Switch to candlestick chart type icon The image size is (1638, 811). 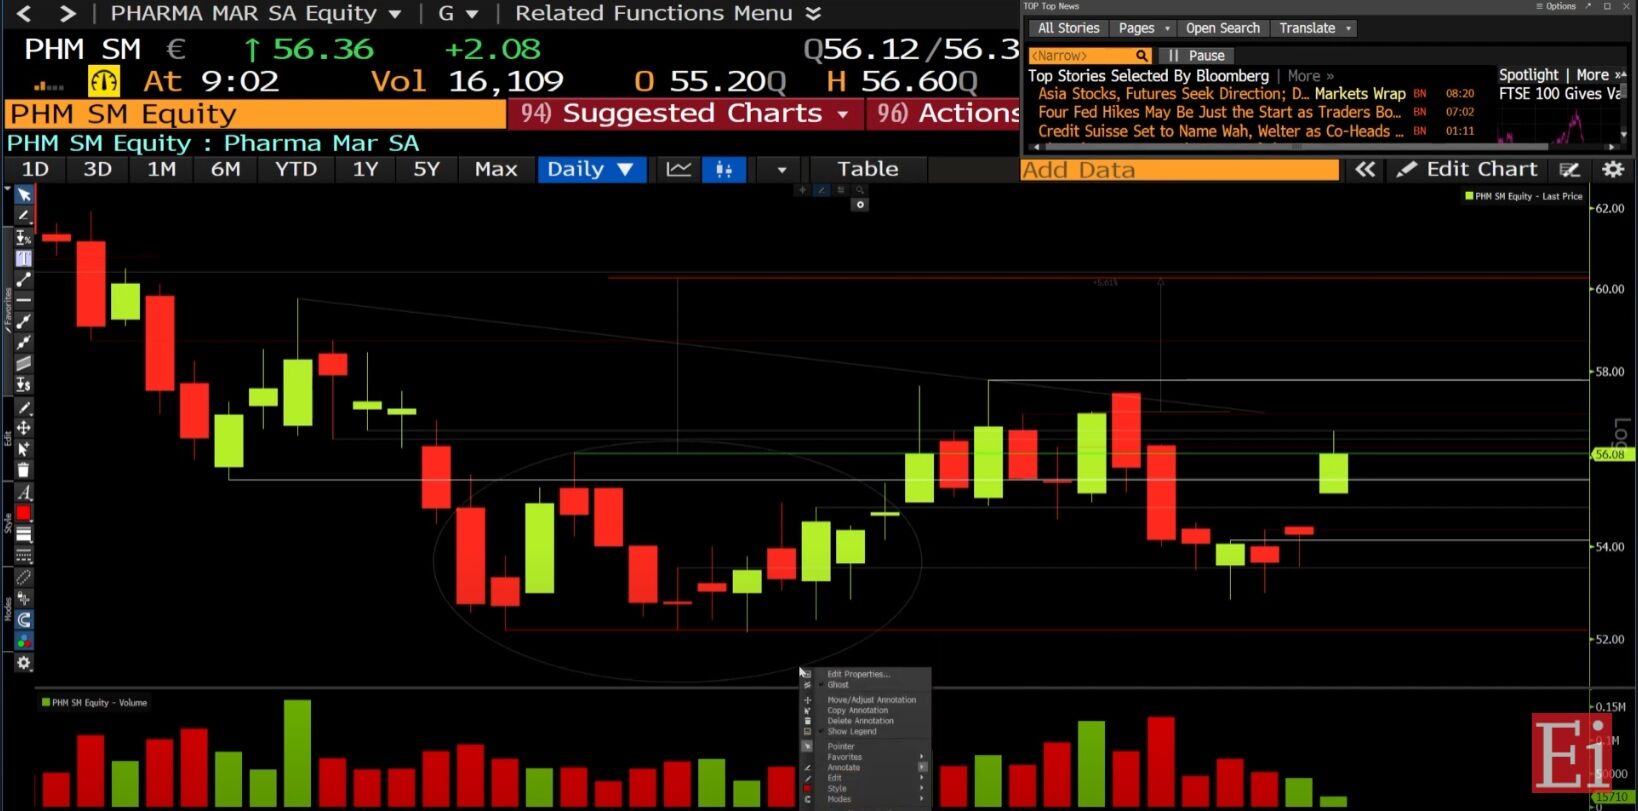724,169
